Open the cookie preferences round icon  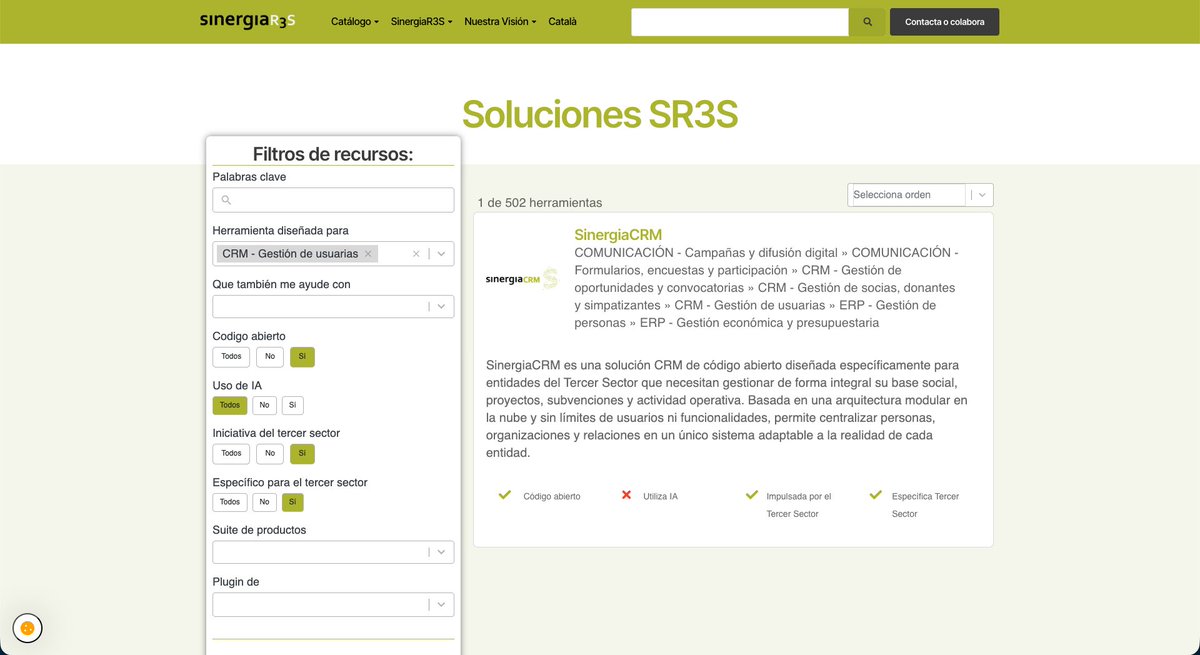coord(27,628)
